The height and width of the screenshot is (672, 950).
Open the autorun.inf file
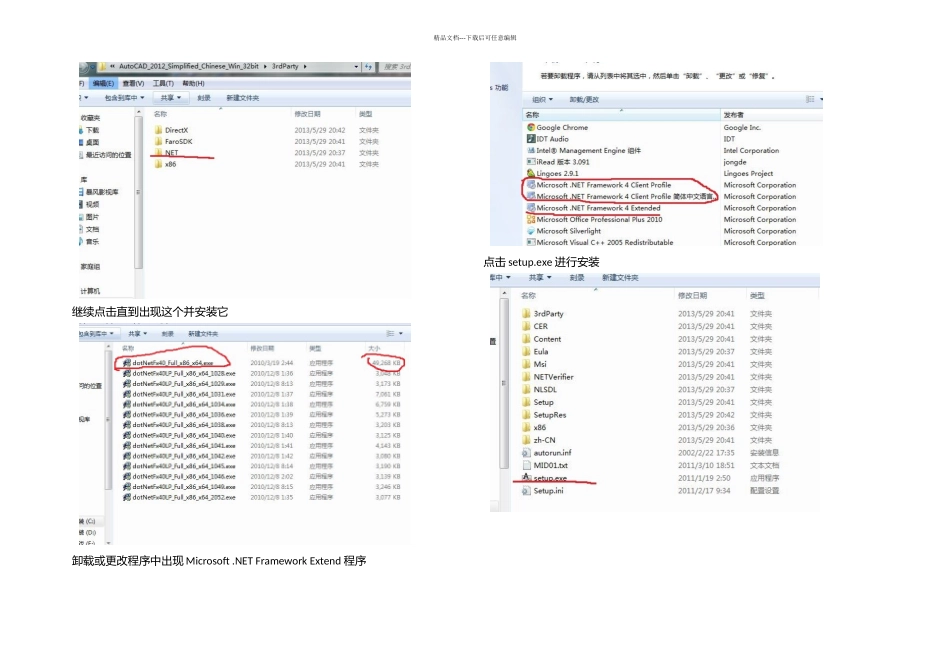pos(552,453)
